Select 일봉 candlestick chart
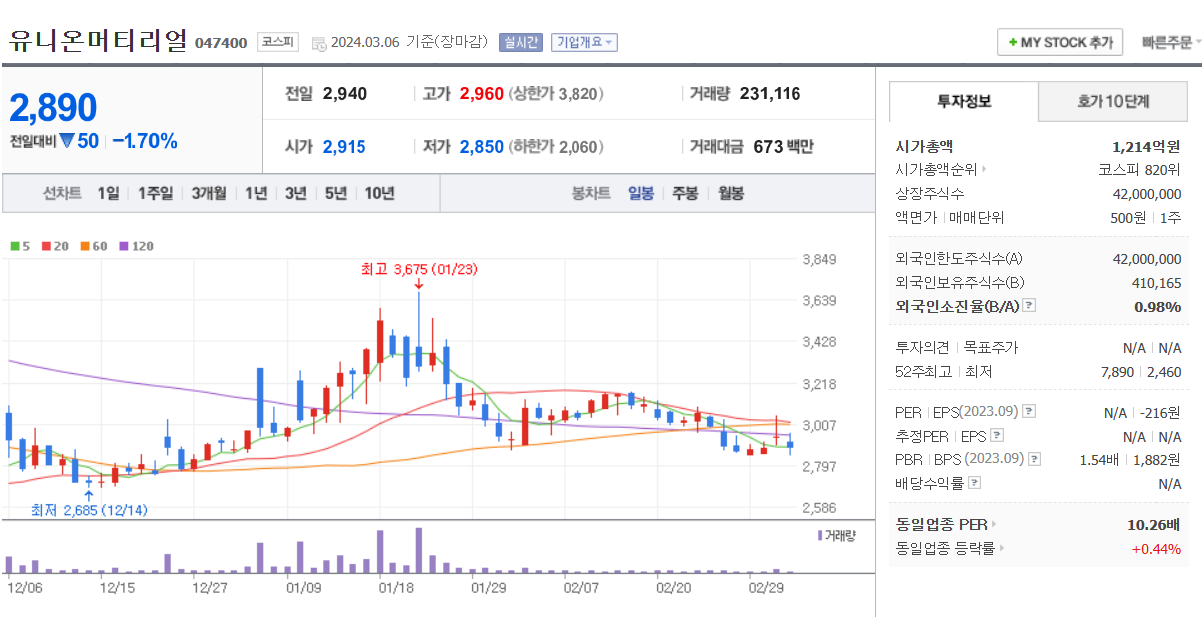This screenshot has width=1203, height=617. coord(641,194)
